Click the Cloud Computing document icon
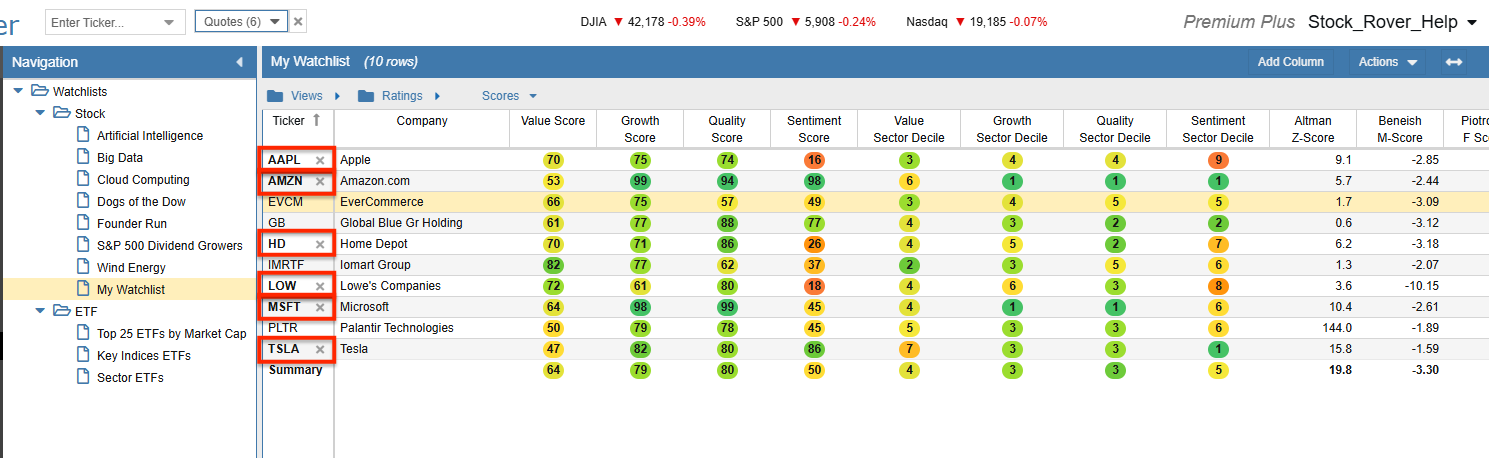 point(84,179)
